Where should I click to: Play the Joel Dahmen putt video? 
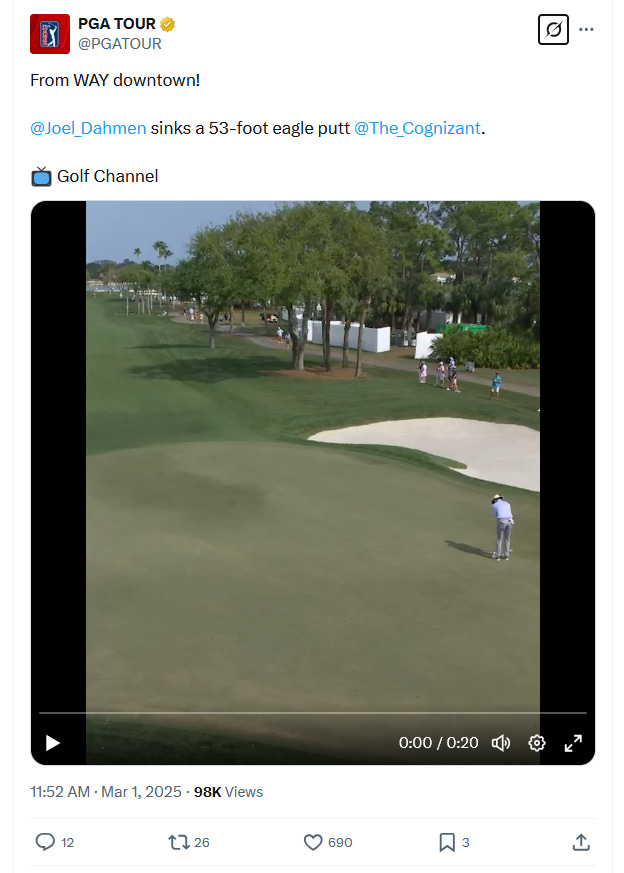tap(52, 743)
